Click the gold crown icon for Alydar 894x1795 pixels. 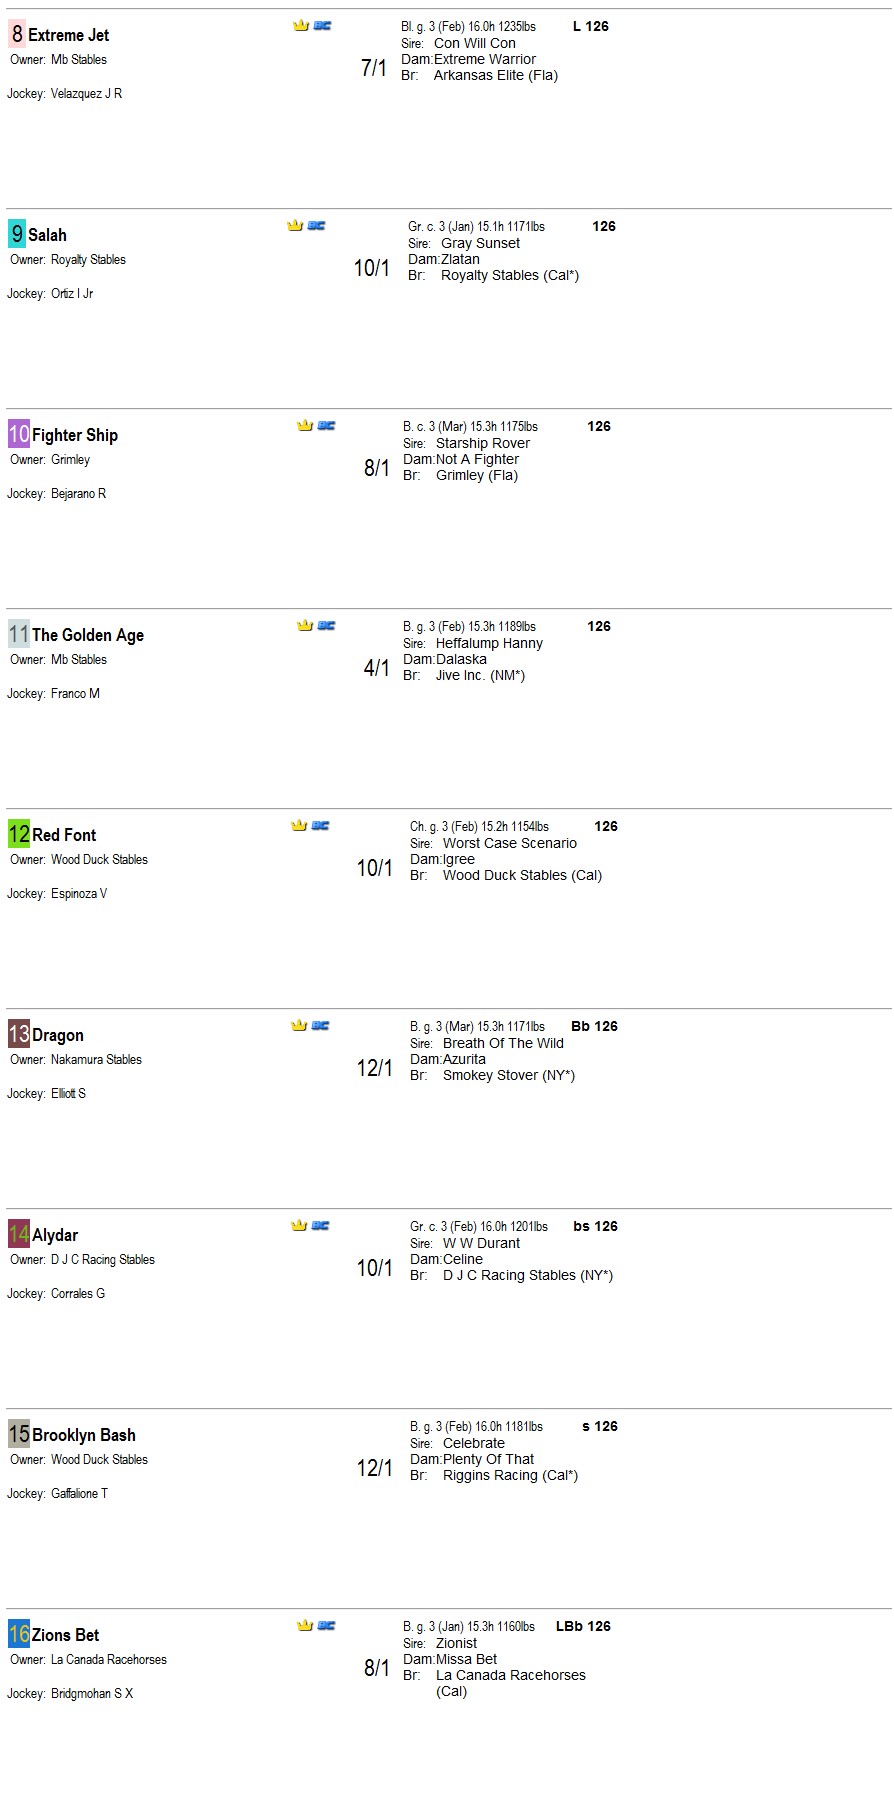[299, 1226]
